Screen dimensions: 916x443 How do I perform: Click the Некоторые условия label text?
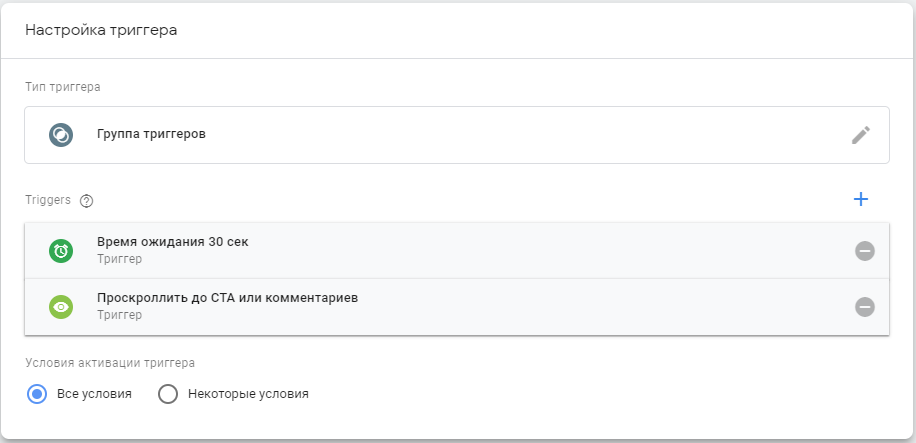[248, 394]
